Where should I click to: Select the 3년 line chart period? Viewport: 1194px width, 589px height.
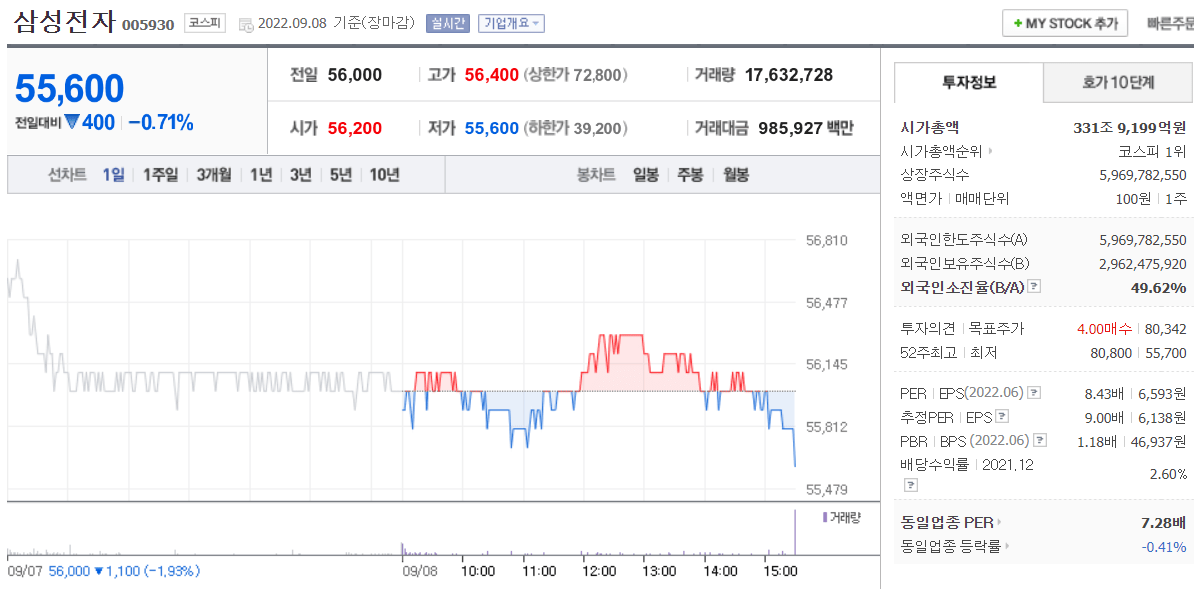point(301,174)
